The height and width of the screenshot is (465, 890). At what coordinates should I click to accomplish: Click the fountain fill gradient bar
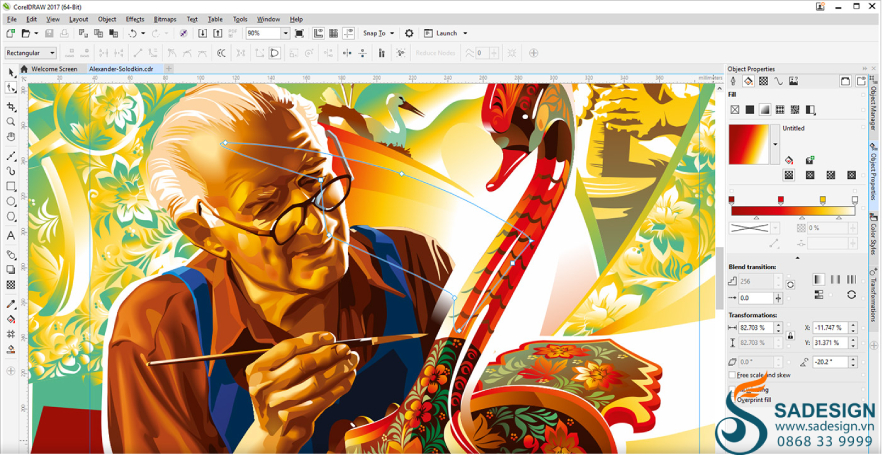793,211
